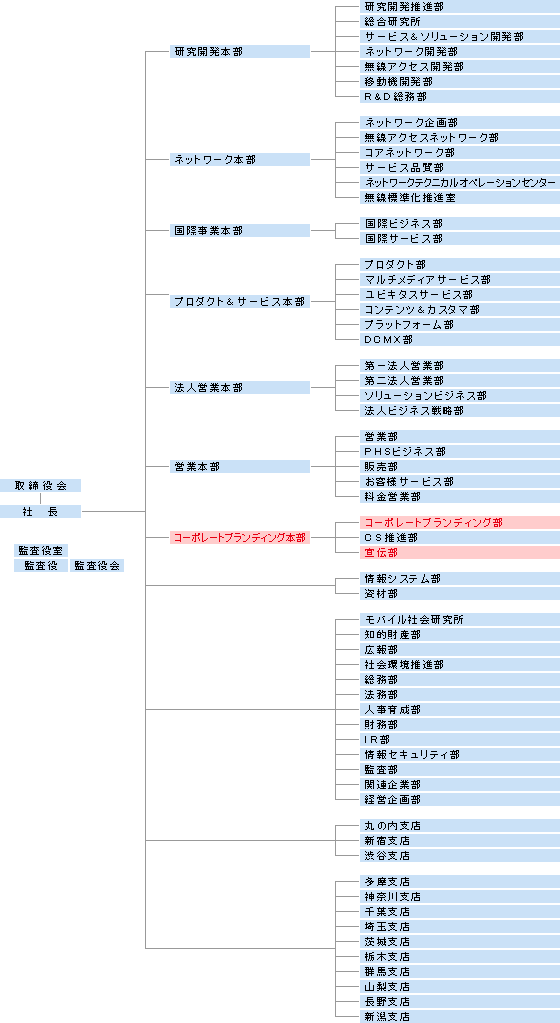Select モバイル社会研究所 entry

(460, 620)
